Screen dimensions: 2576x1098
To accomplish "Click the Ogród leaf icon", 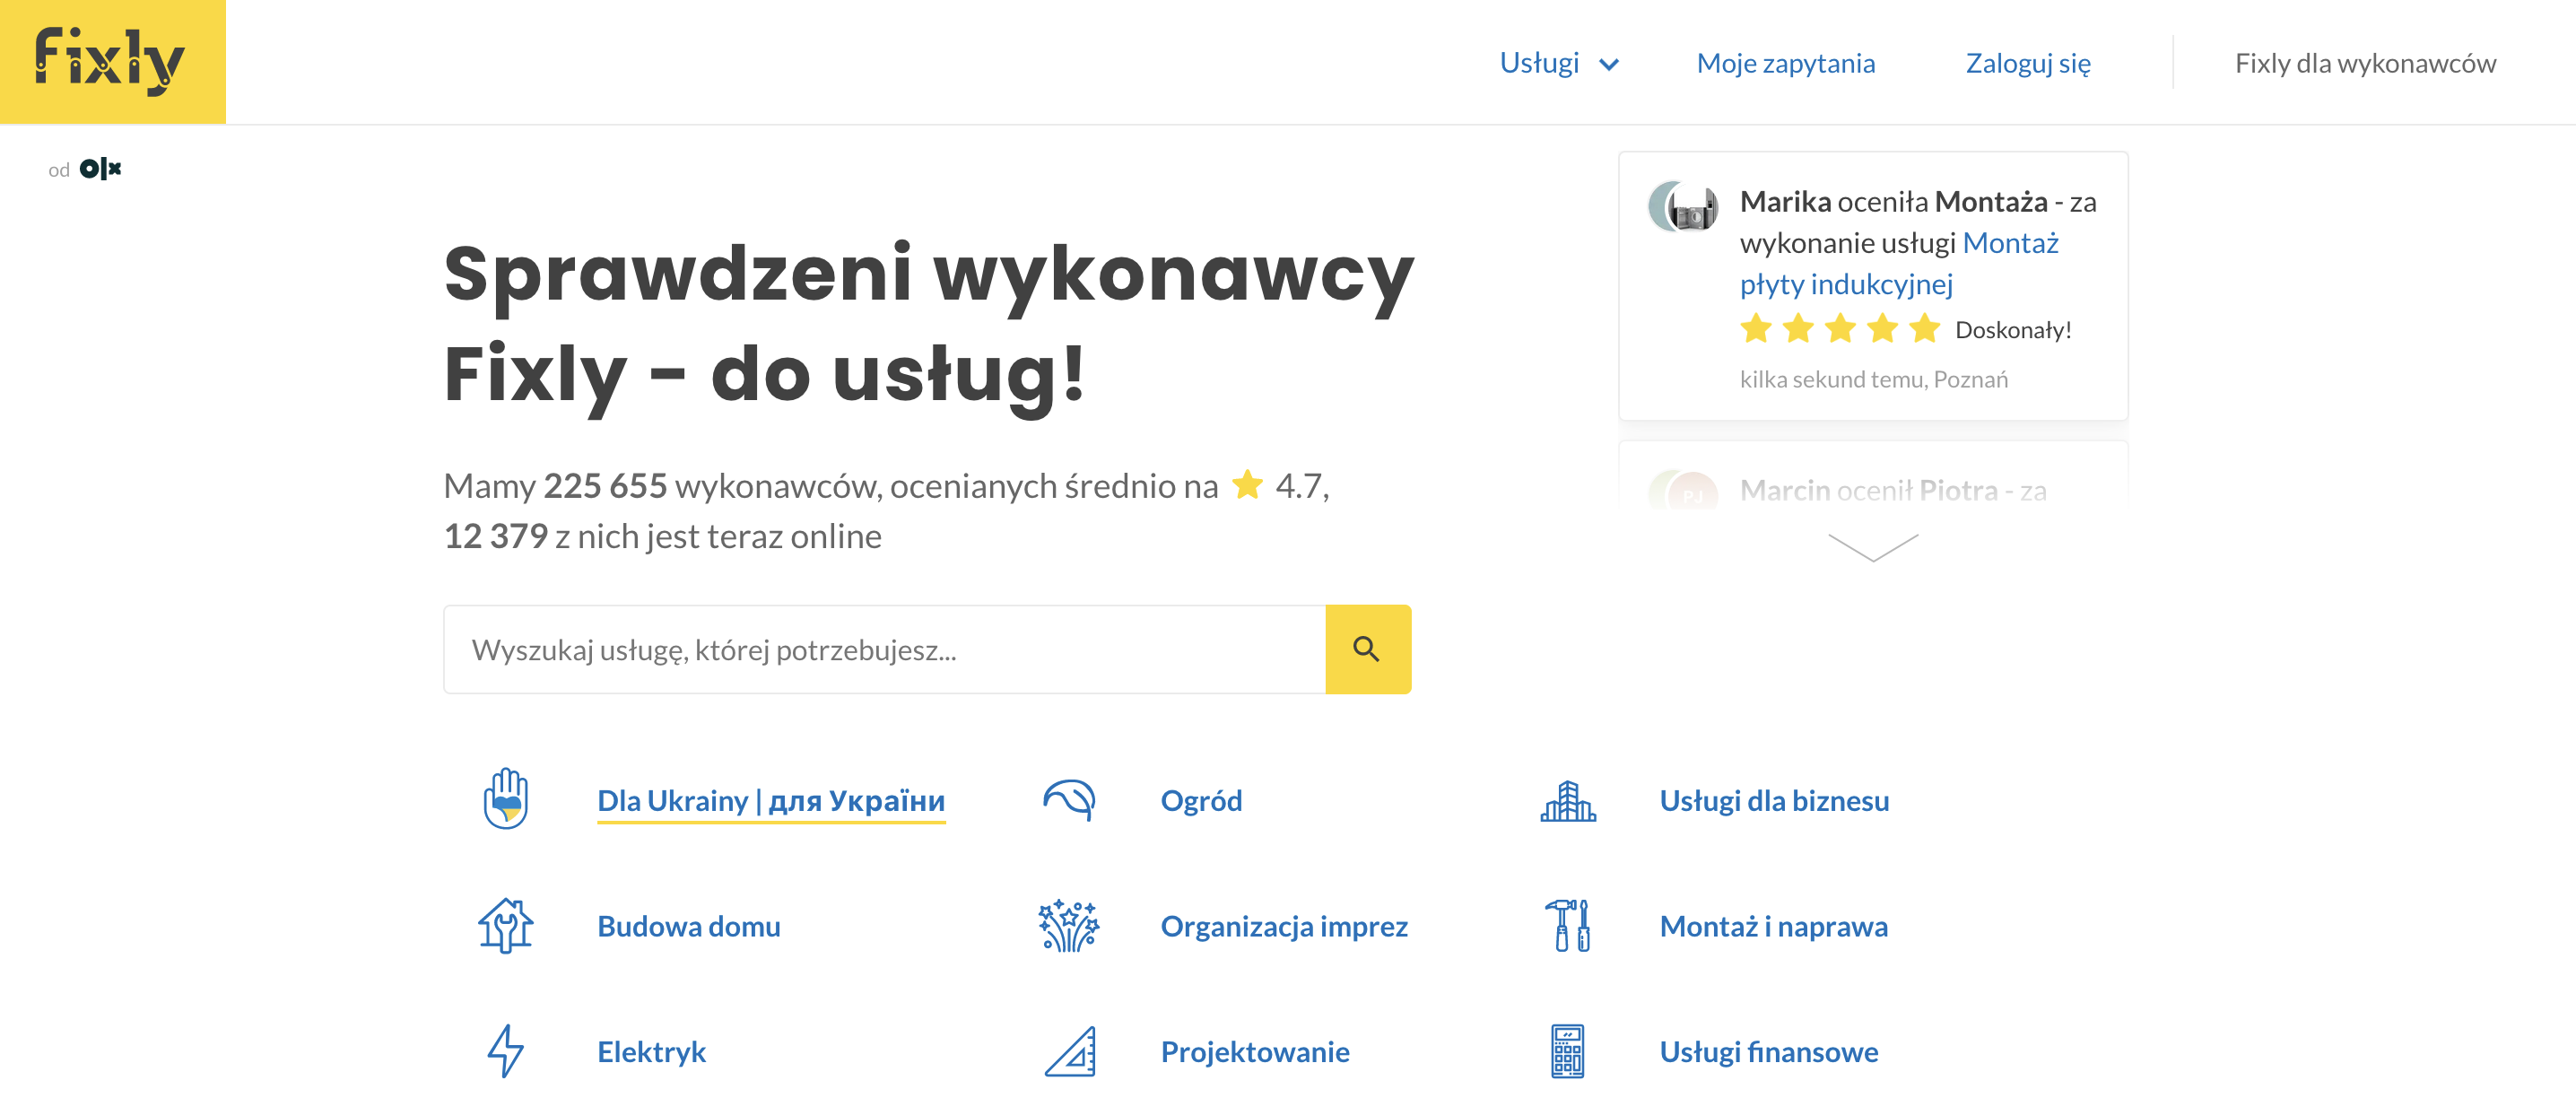I will 1069,800.
